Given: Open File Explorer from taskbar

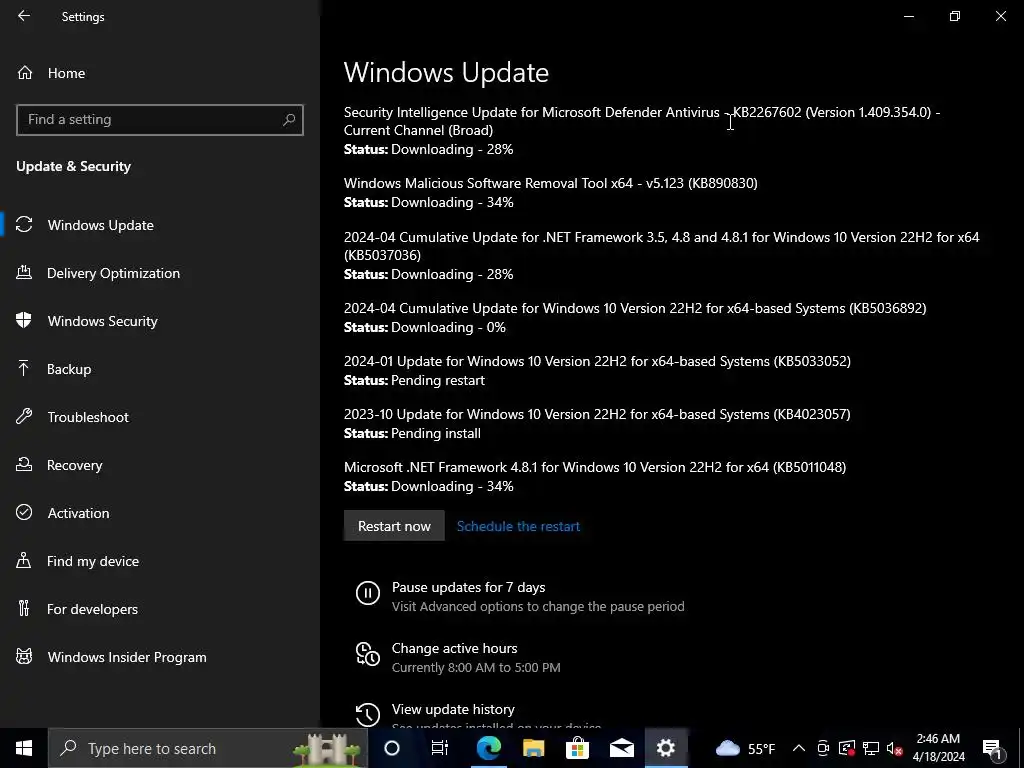Looking at the screenshot, I should point(533,748).
